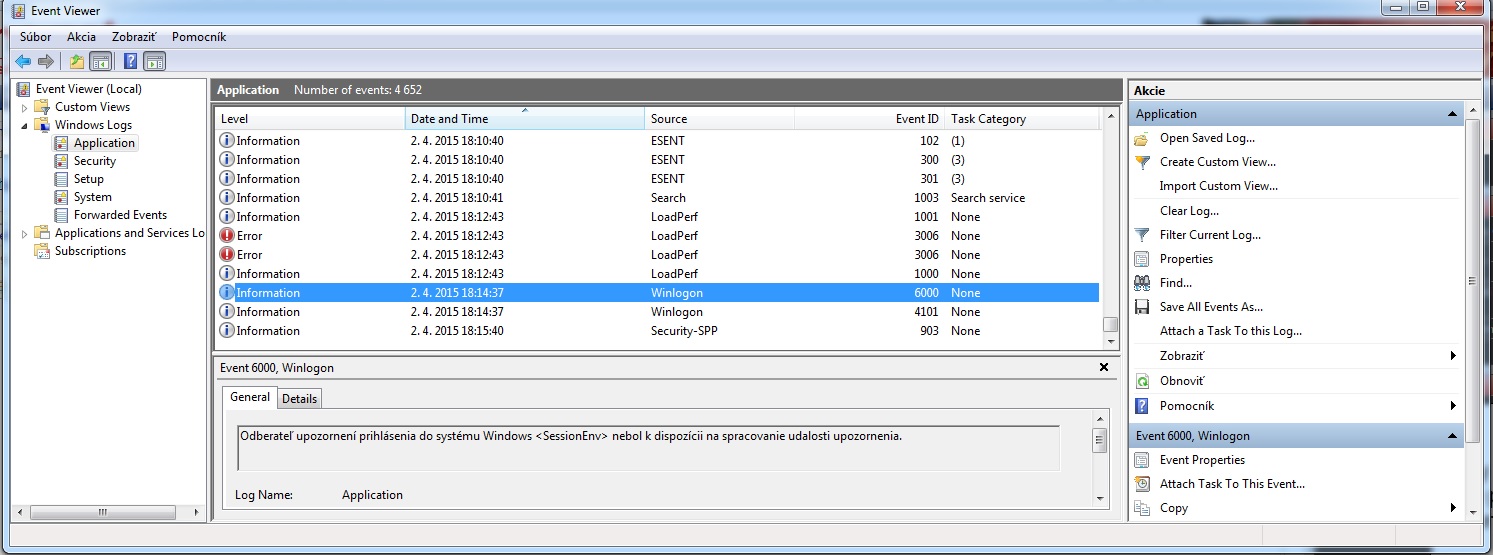Click Import Custom View... action

click(1218, 186)
